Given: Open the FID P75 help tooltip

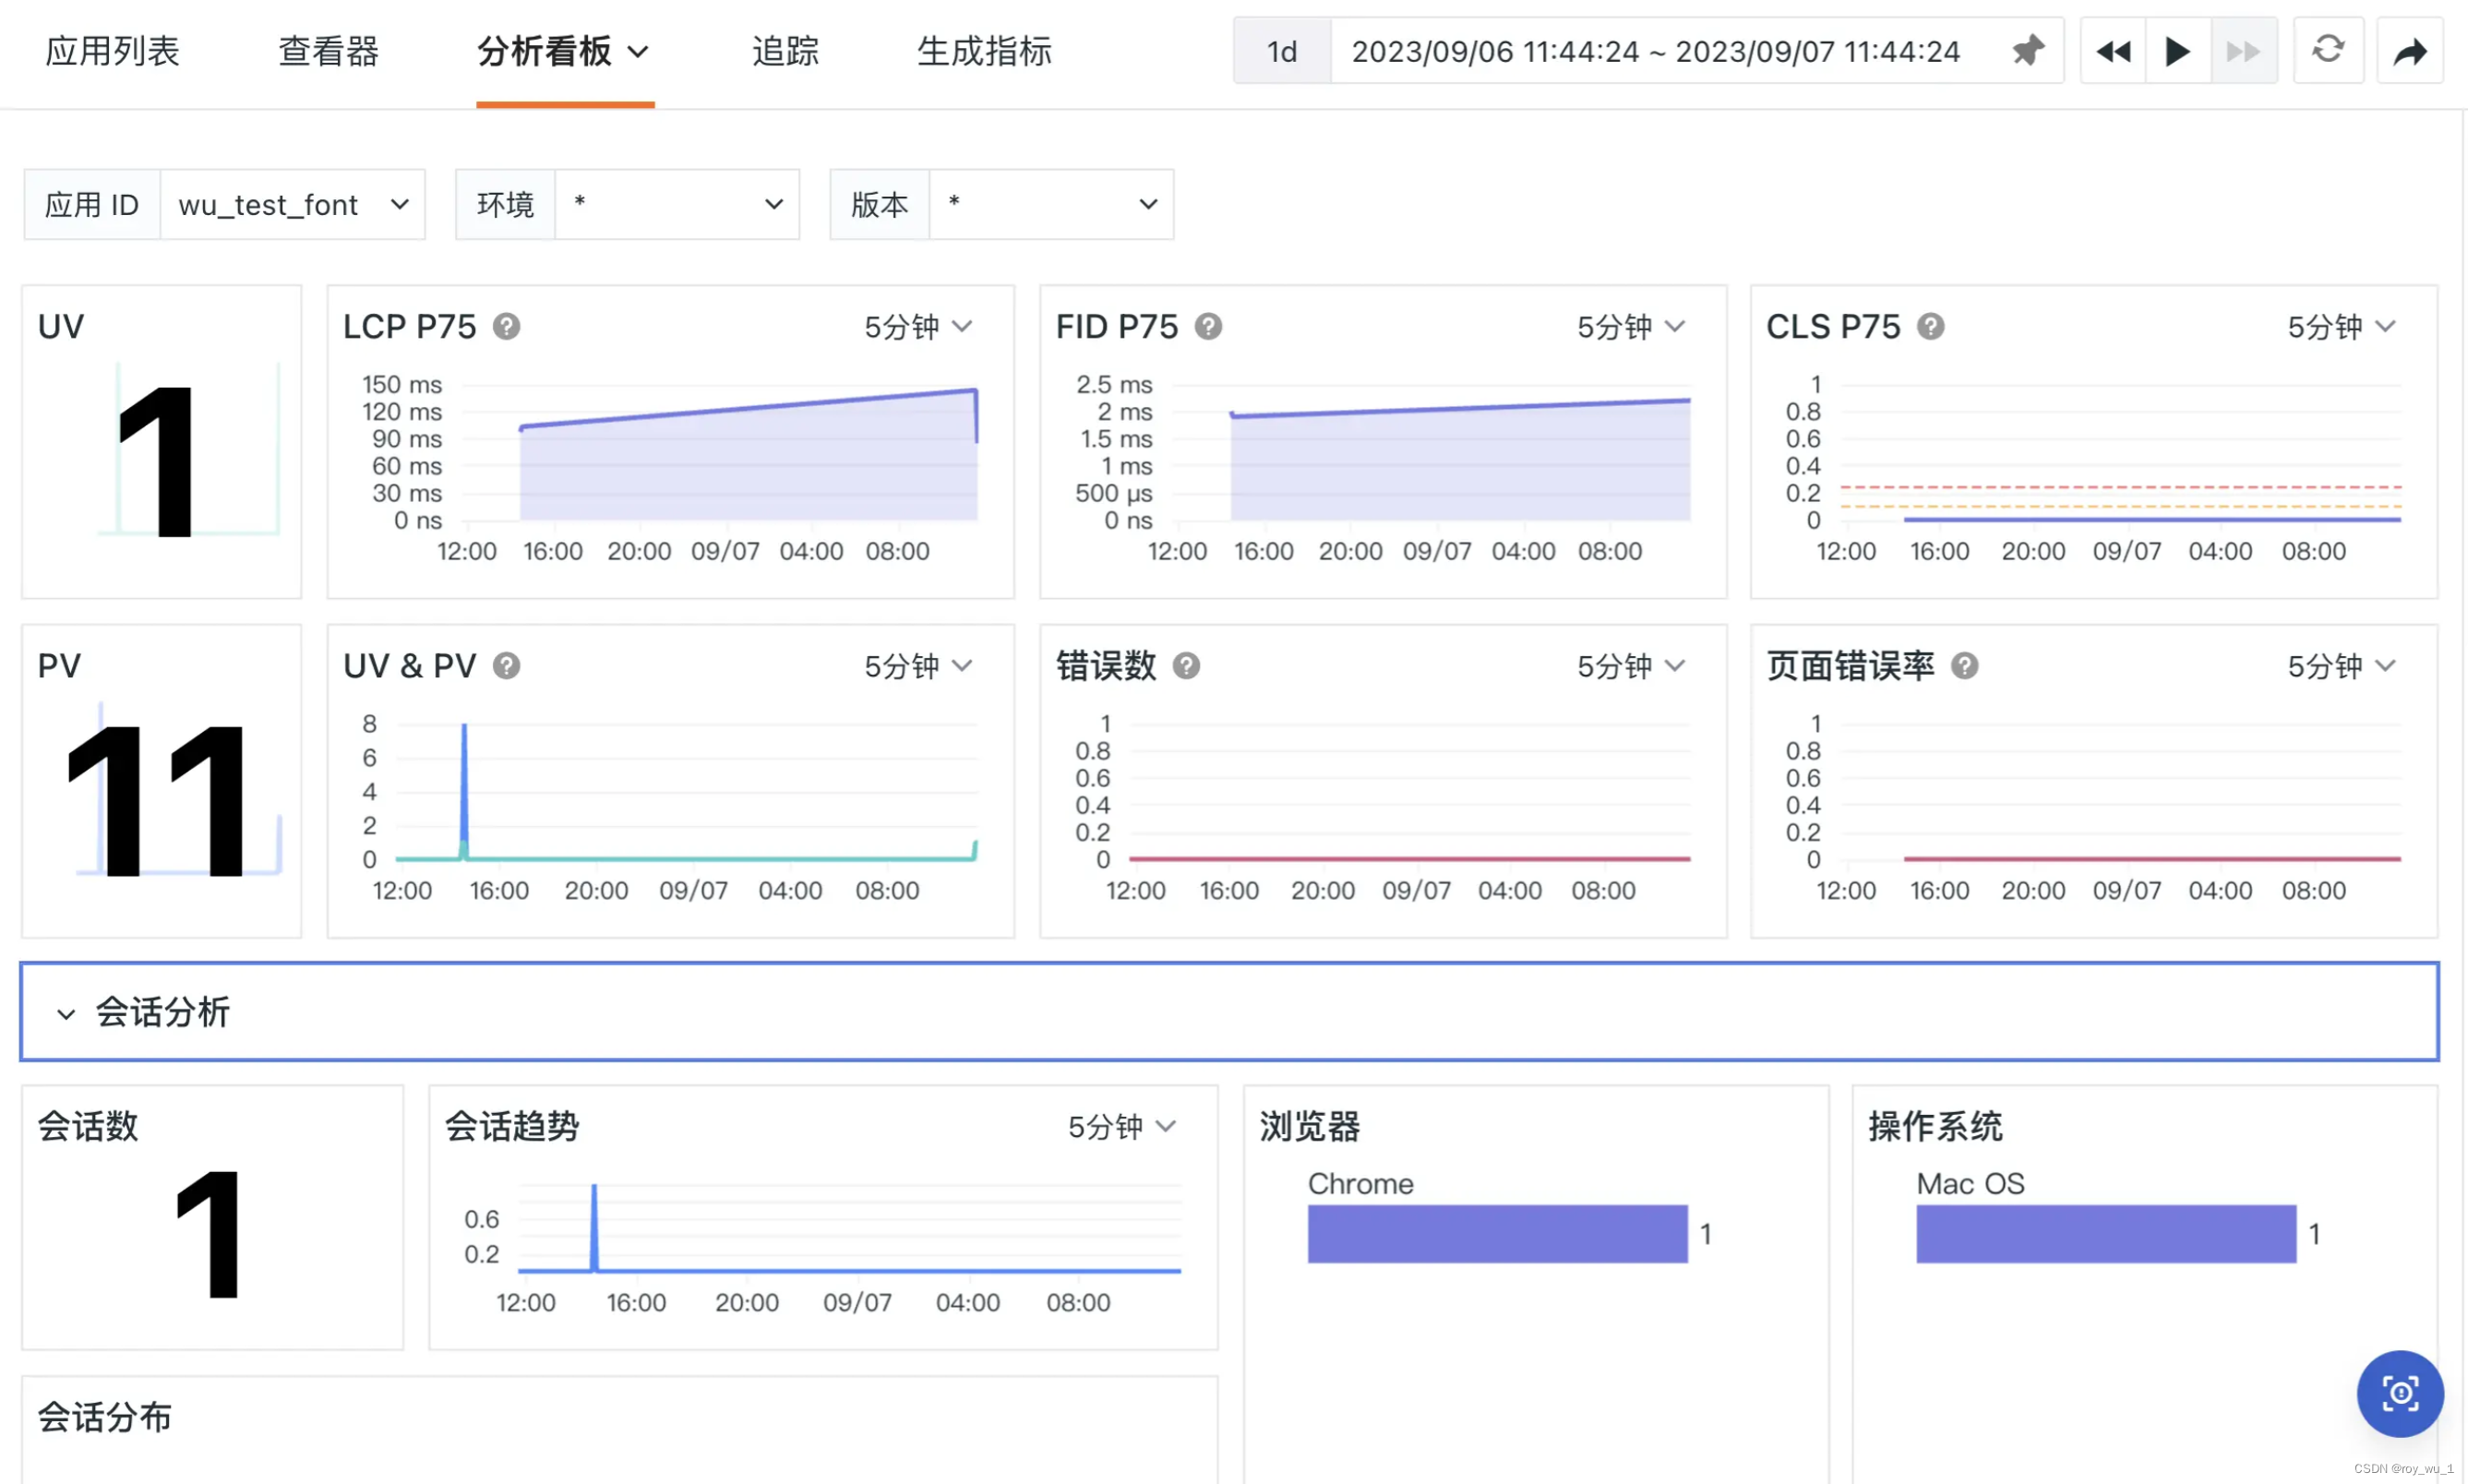Looking at the screenshot, I should [x=1208, y=326].
